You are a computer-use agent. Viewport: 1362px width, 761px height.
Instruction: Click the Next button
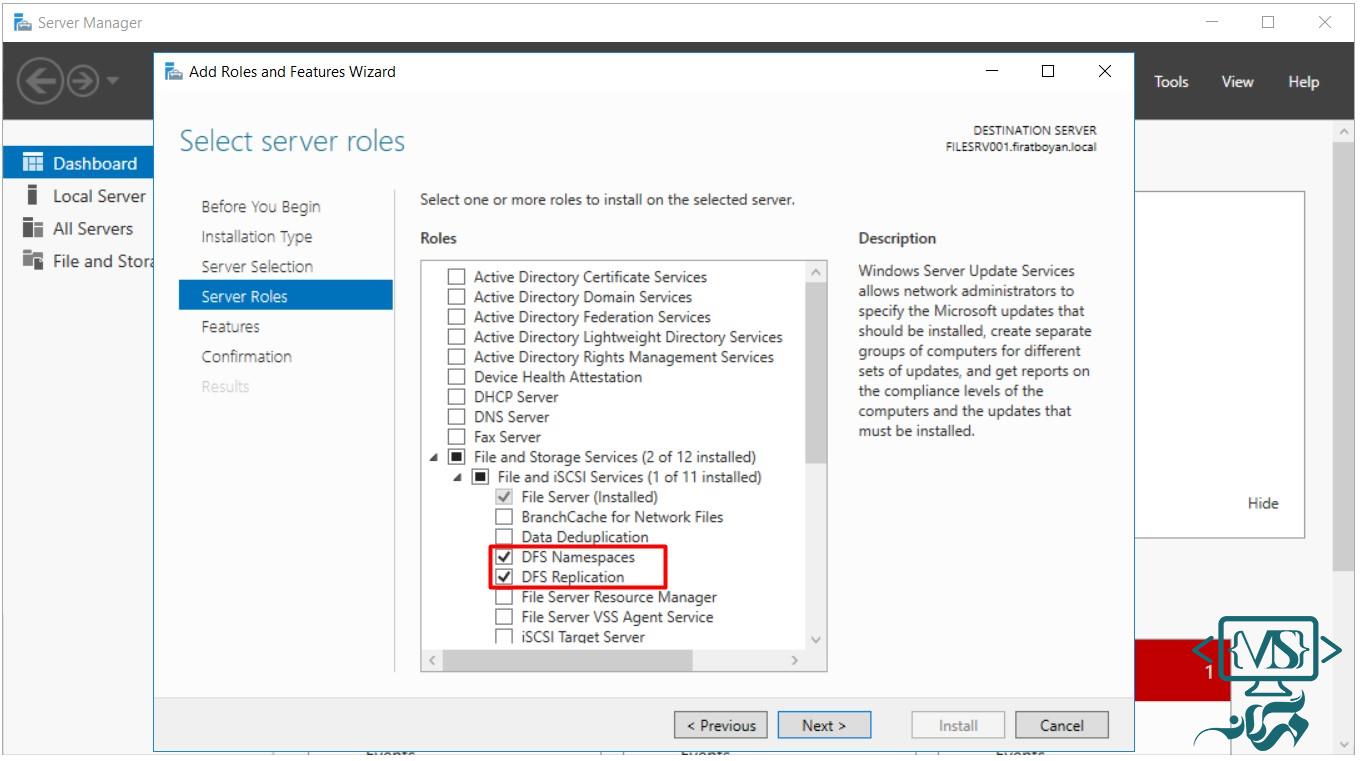pyautogui.click(x=824, y=725)
